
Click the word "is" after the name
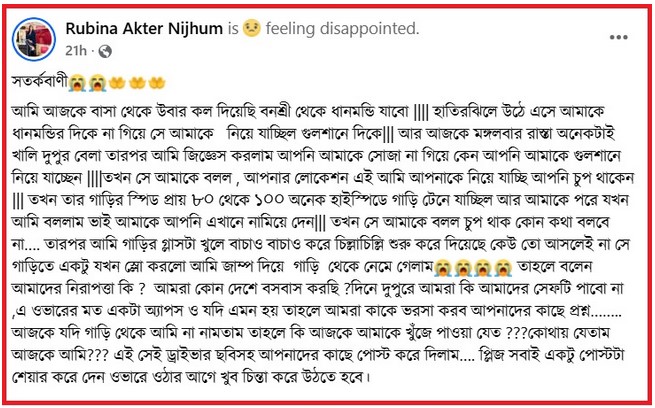tap(233, 29)
